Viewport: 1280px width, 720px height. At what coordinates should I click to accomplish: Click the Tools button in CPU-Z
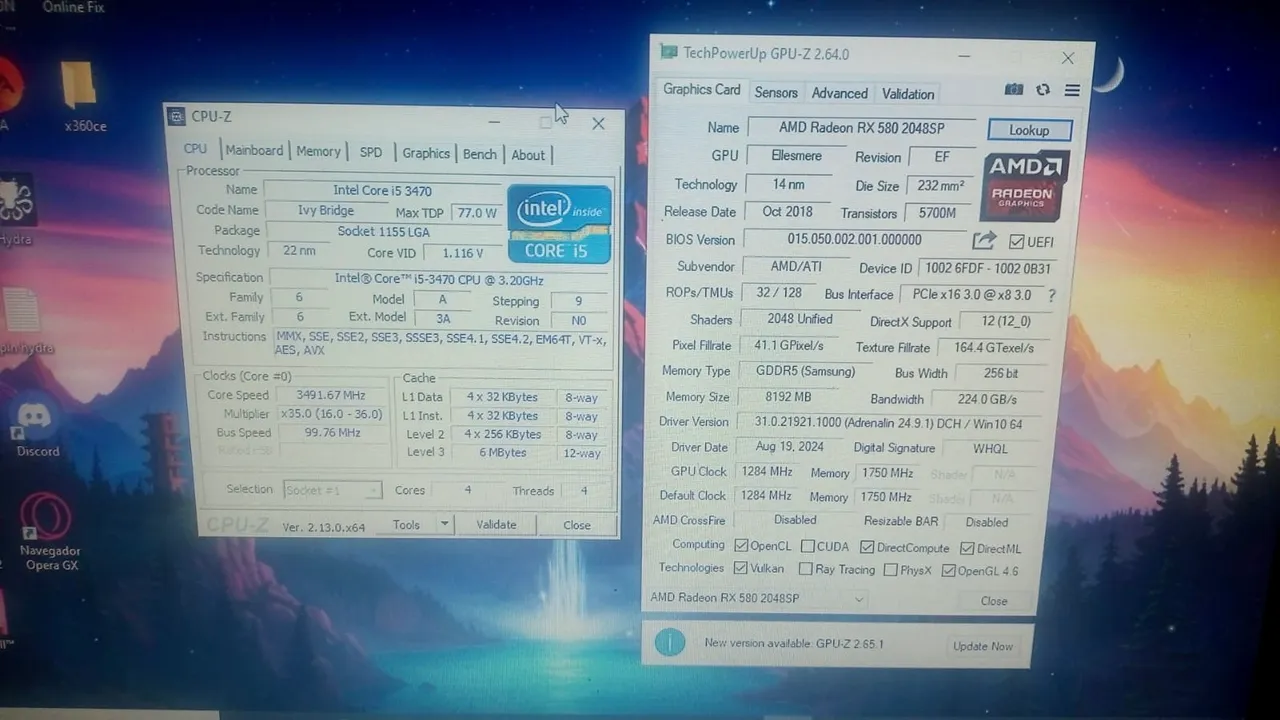406,525
